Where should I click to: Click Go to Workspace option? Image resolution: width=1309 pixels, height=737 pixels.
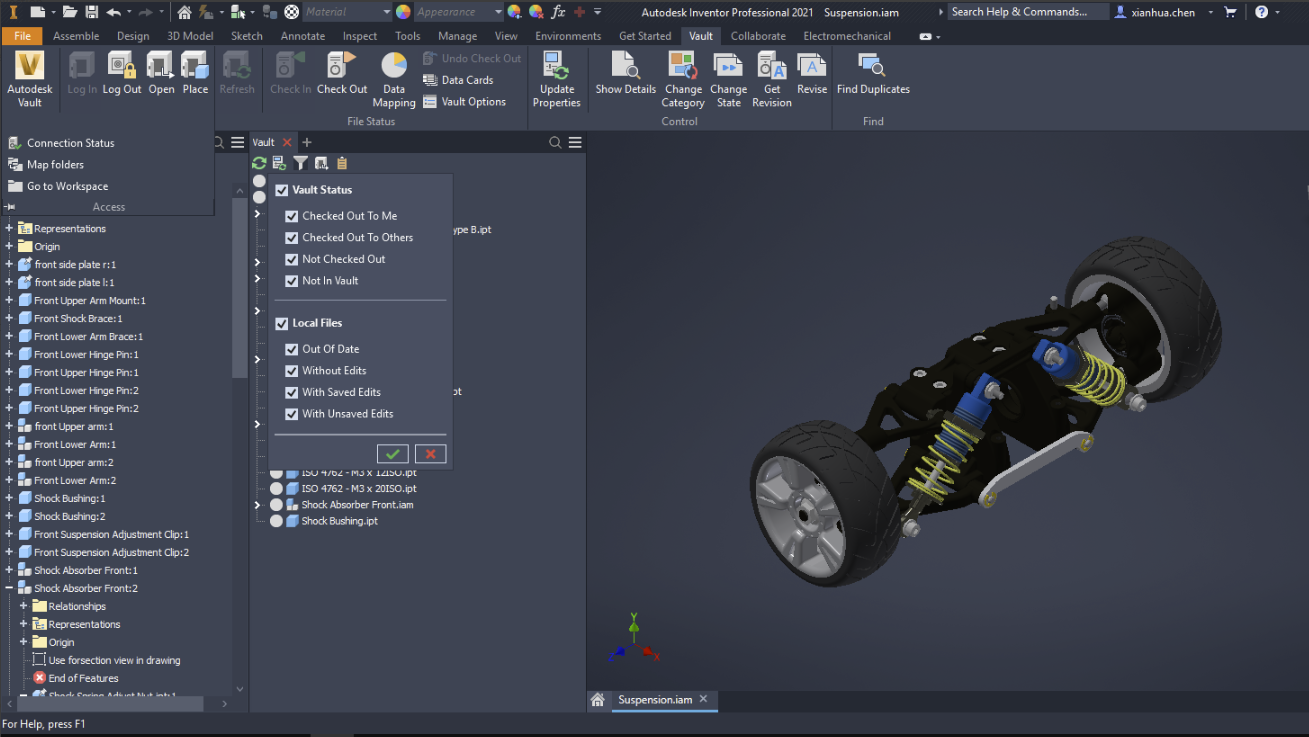(x=58, y=187)
